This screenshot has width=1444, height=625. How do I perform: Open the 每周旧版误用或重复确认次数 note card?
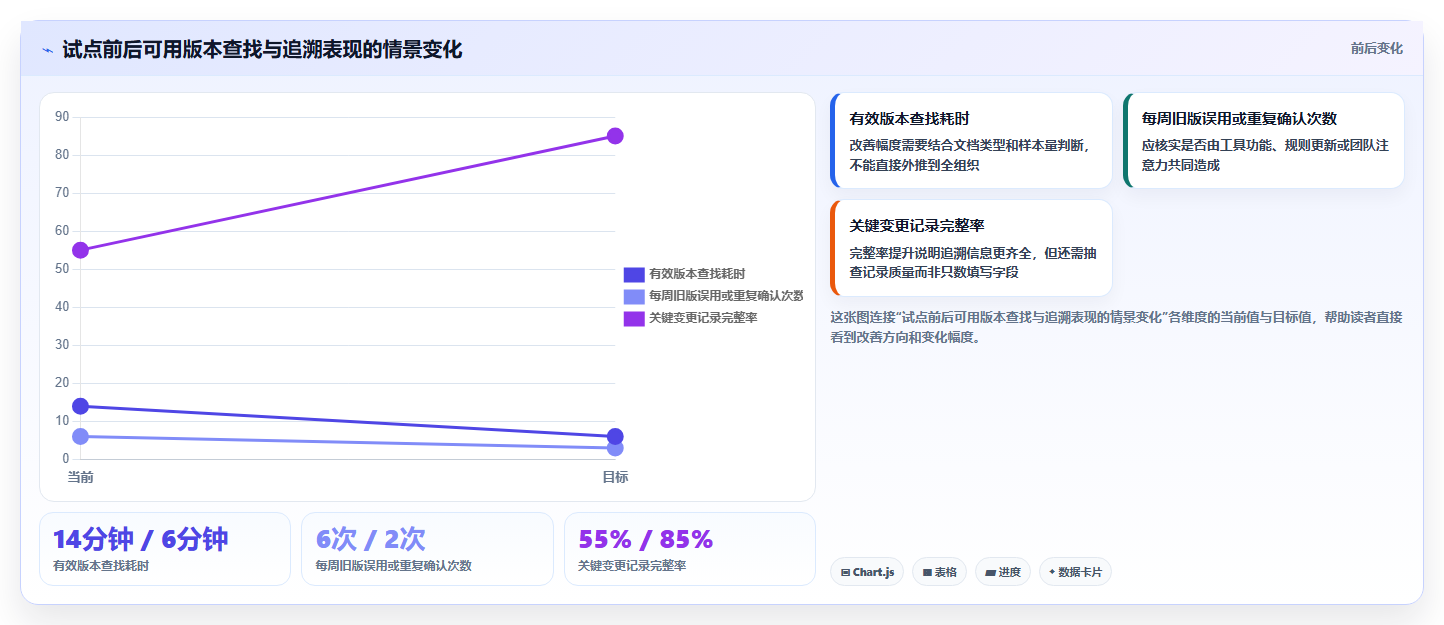pyautogui.click(x=1264, y=140)
